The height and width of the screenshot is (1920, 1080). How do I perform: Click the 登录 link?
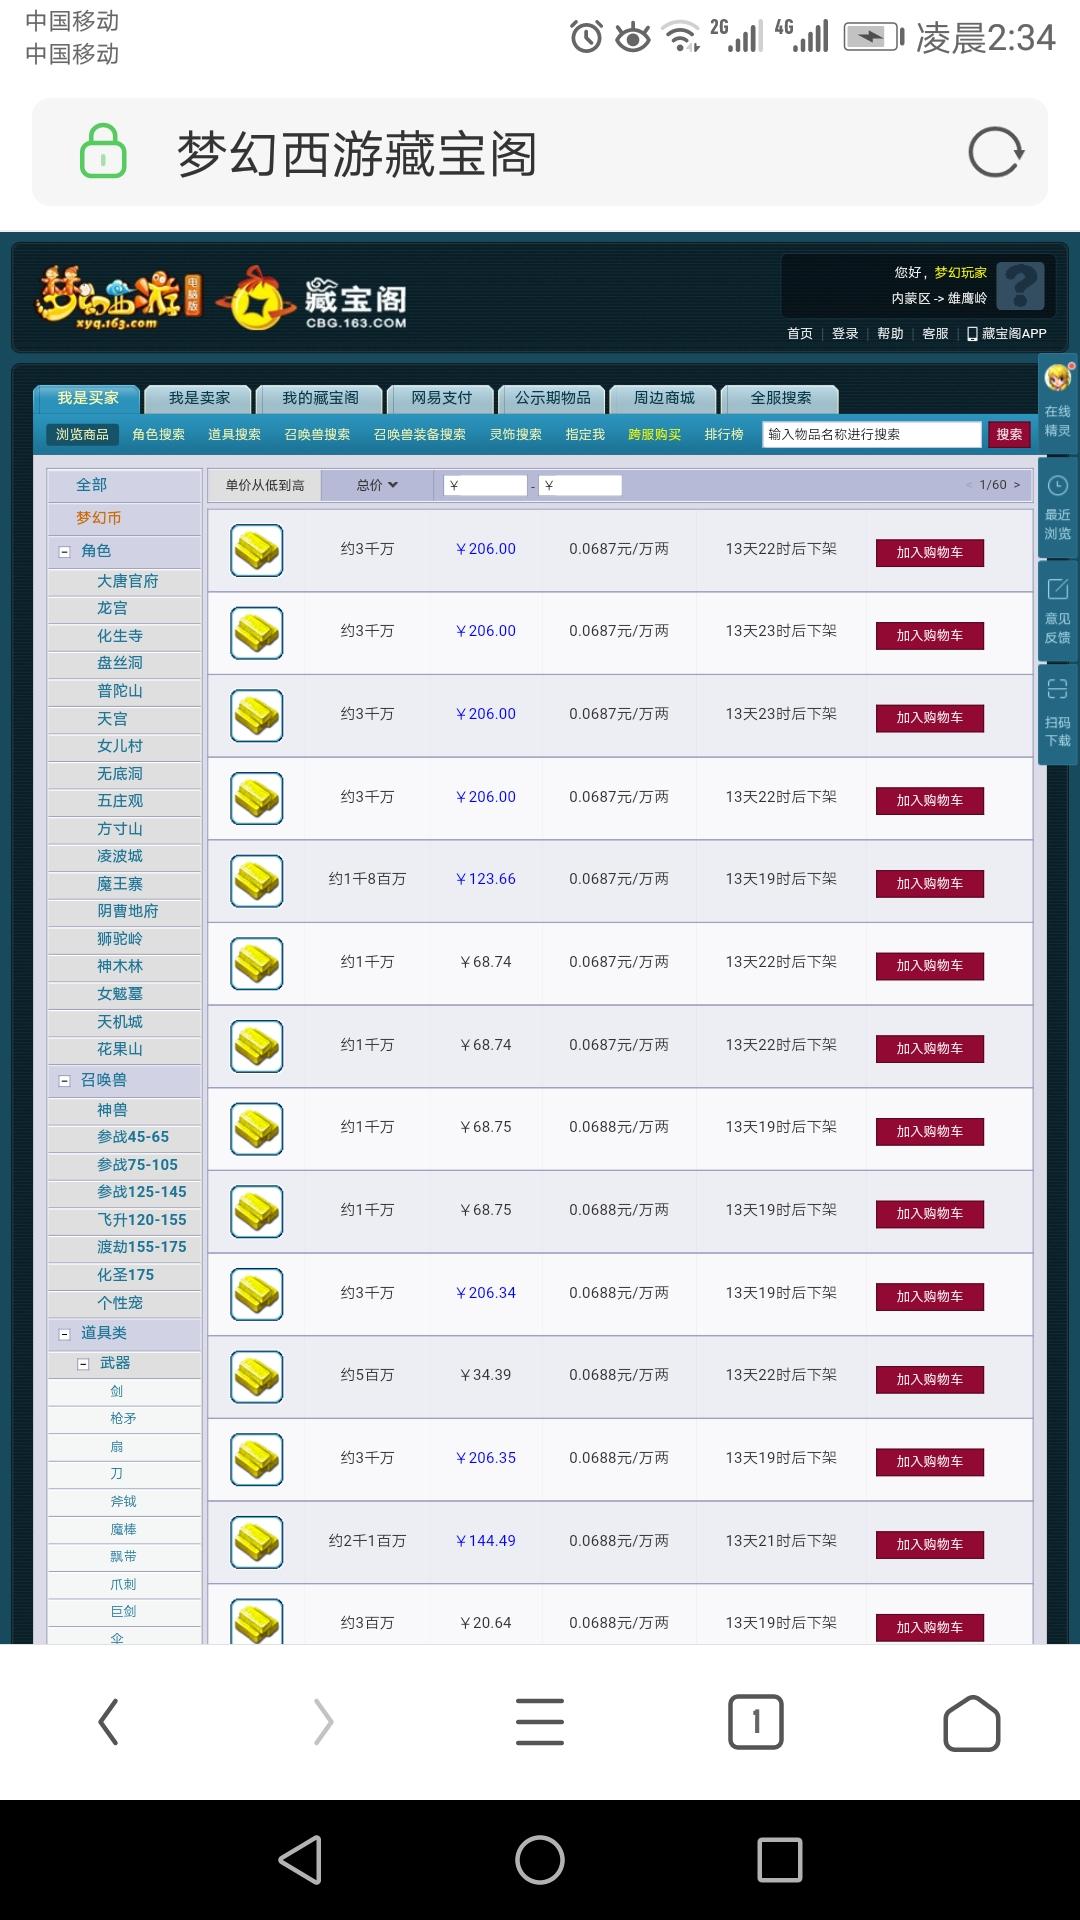pos(845,334)
